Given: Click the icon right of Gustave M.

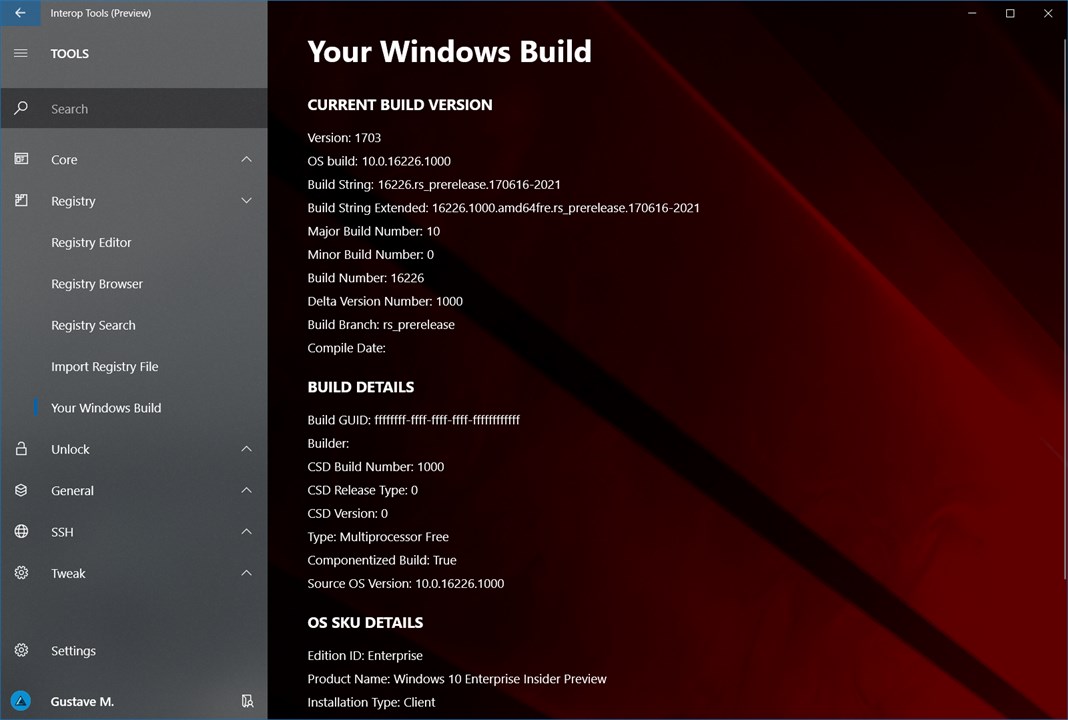Looking at the screenshot, I should coord(247,701).
